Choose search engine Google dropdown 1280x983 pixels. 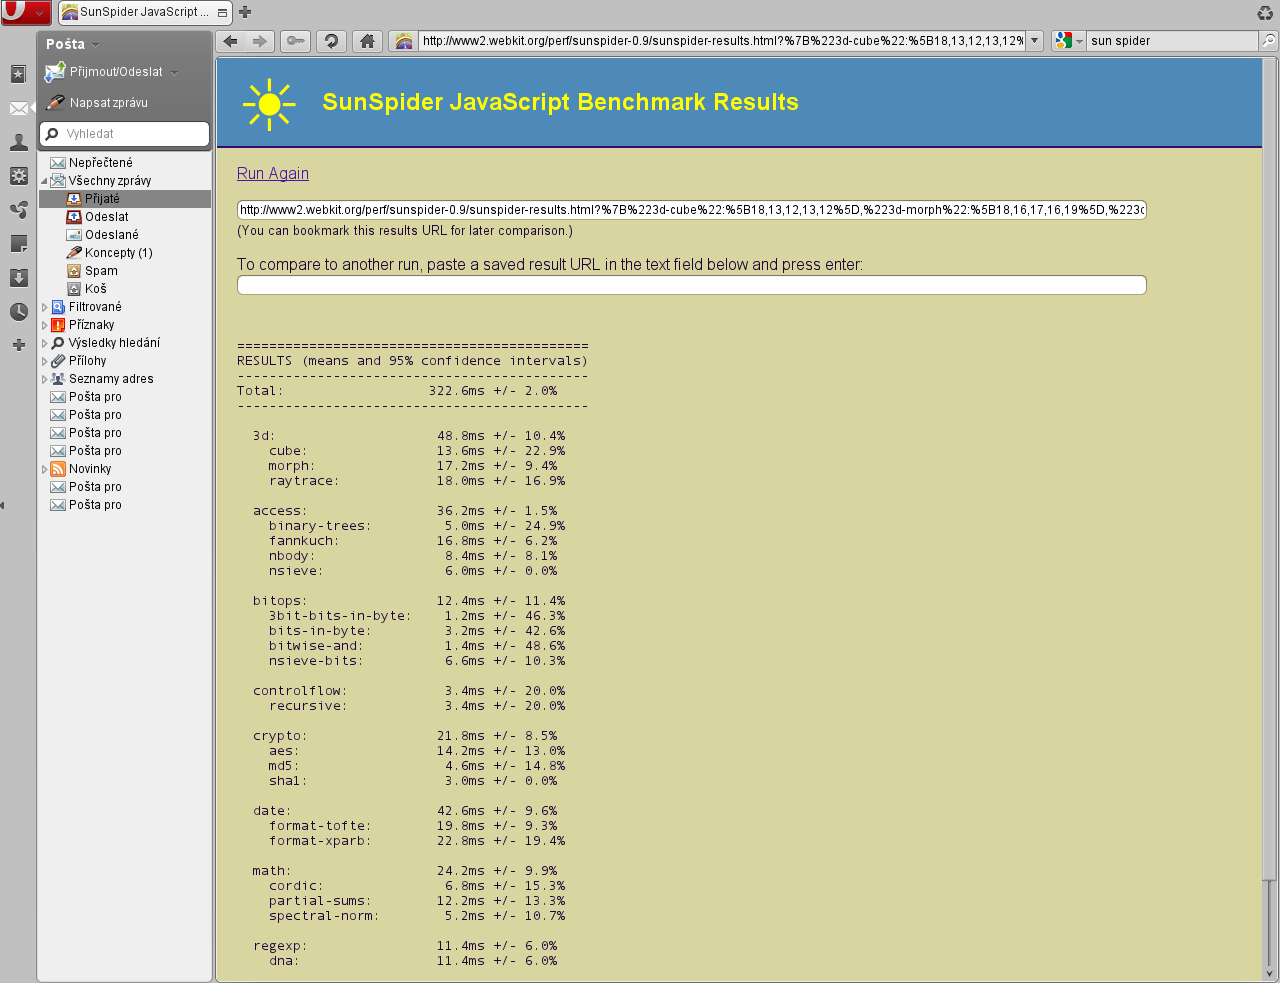tap(1069, 41)
